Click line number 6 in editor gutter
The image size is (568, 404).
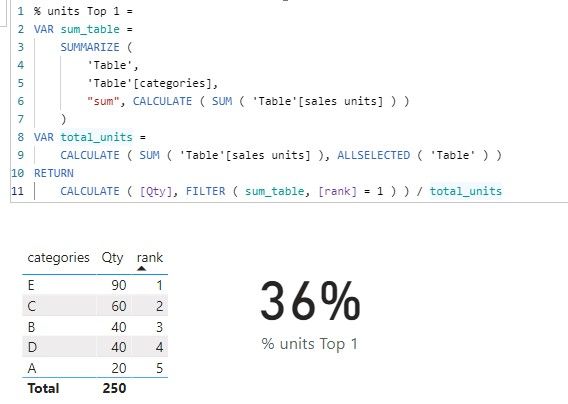coord(20,101)
